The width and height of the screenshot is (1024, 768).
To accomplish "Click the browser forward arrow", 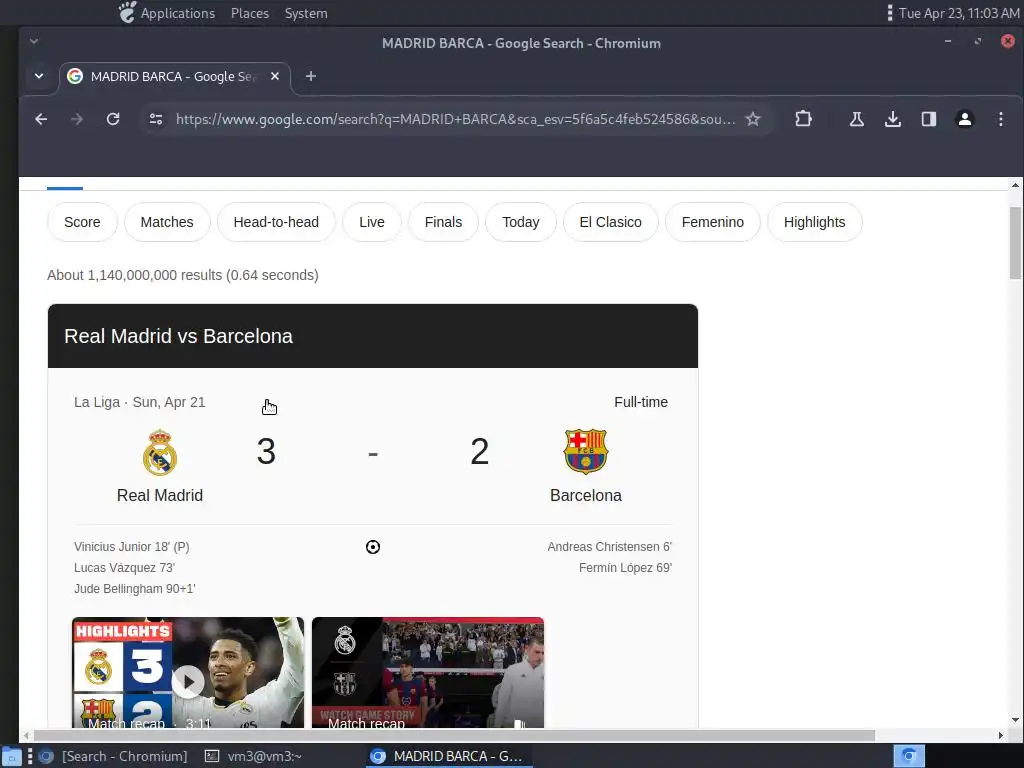I will [77, 119].
